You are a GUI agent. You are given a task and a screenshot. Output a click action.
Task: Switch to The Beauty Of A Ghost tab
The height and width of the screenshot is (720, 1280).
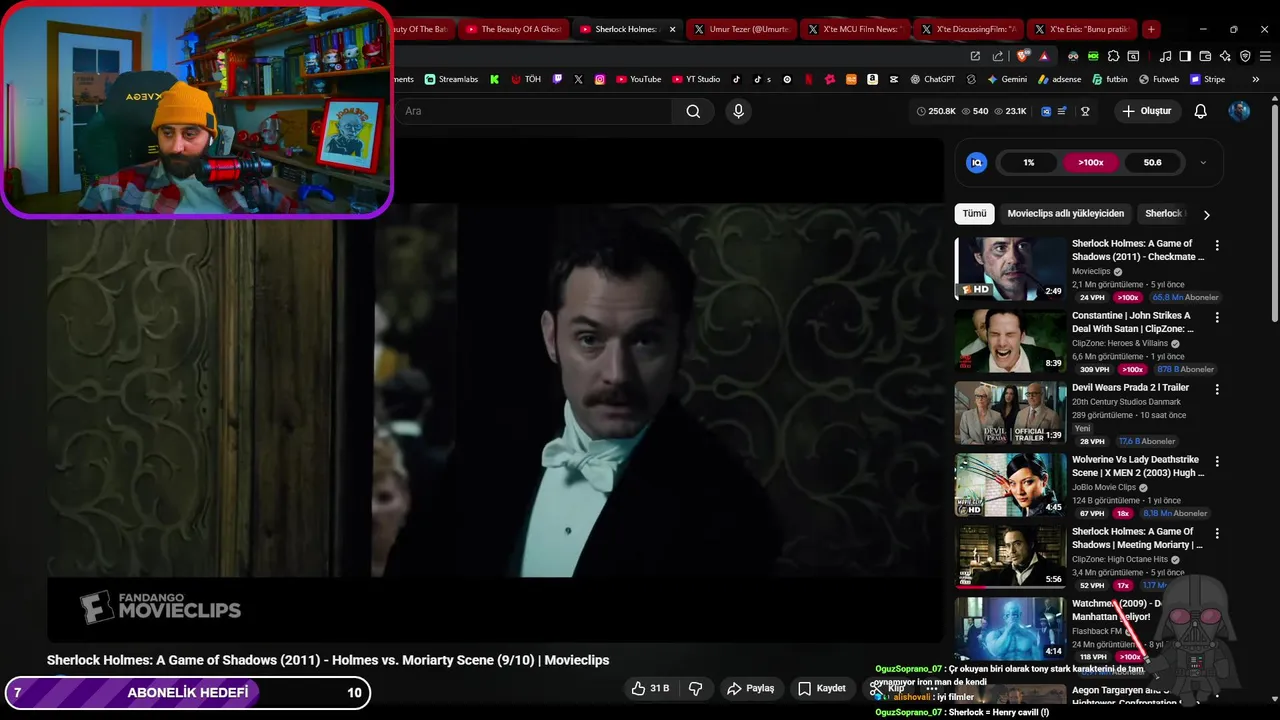514,29
